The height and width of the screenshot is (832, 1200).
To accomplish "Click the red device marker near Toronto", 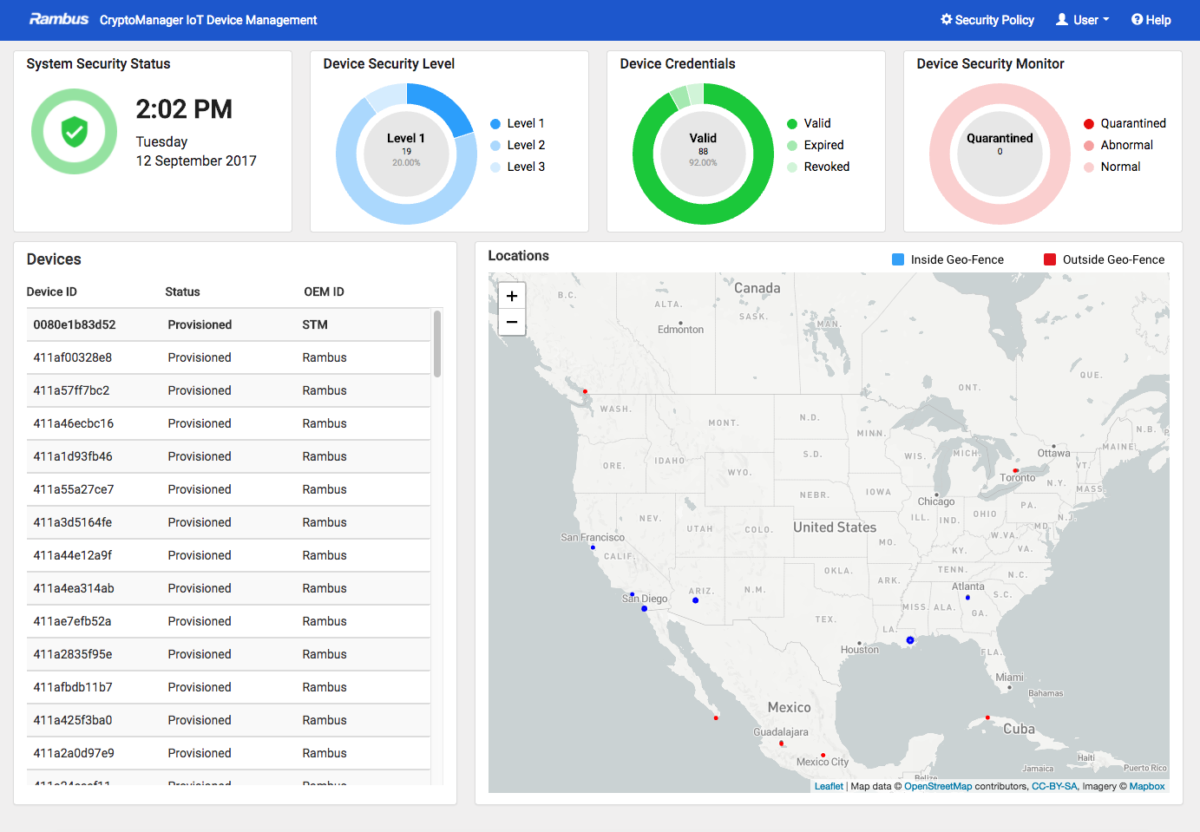I will click(1016, 470).
